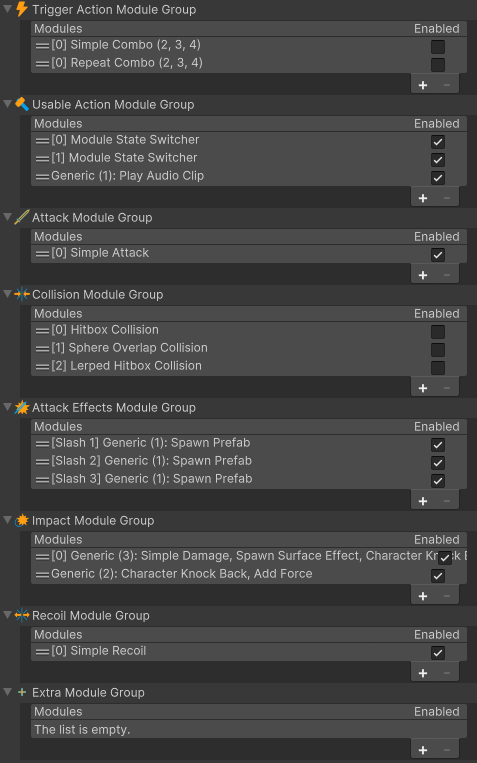The image size is (477, 763).
Task: Collapse the Trigger Action Module Group foldout
Action: pyautogui.click(x=7, y=9)
